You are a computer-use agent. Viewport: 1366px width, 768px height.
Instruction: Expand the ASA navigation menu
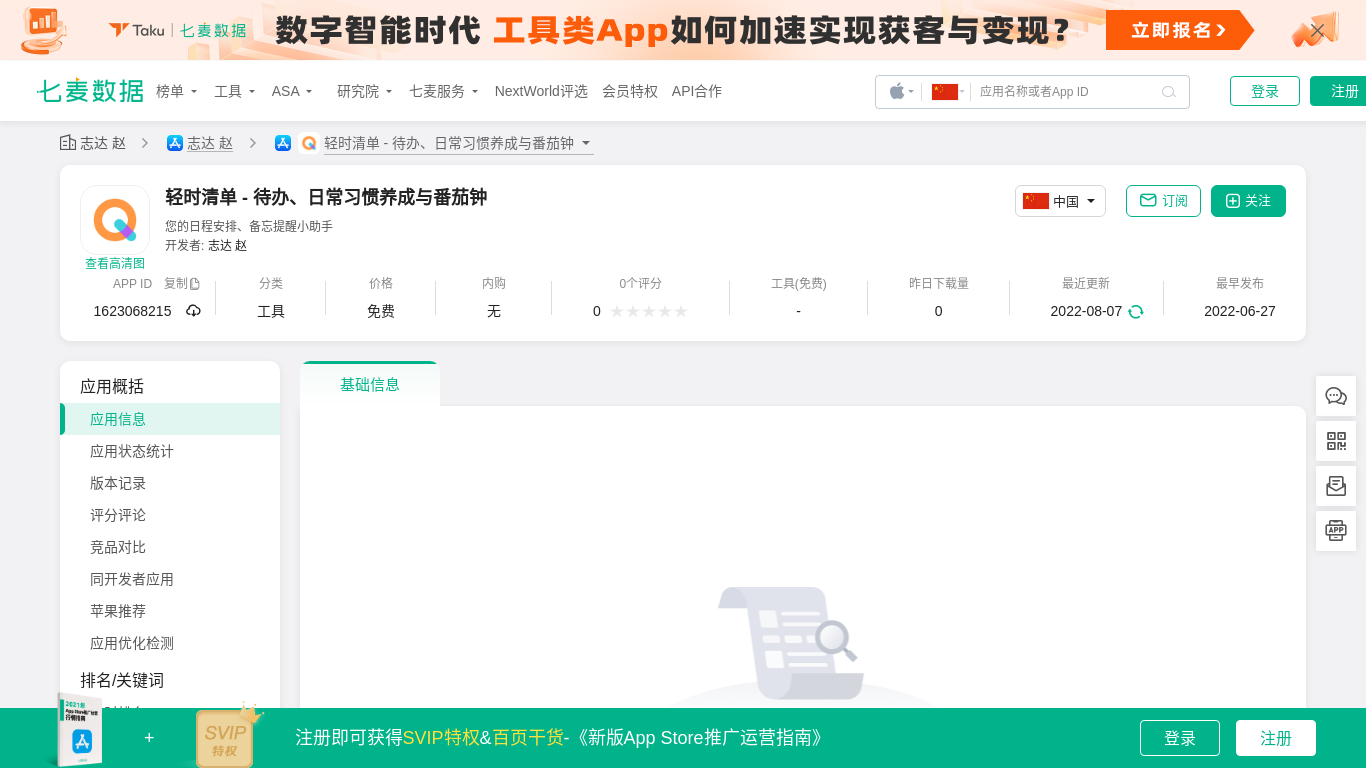[292, 91]
